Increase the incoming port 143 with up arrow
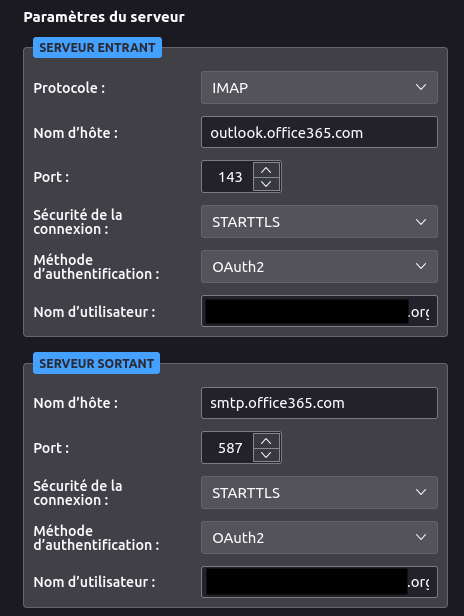 point(266,170)
